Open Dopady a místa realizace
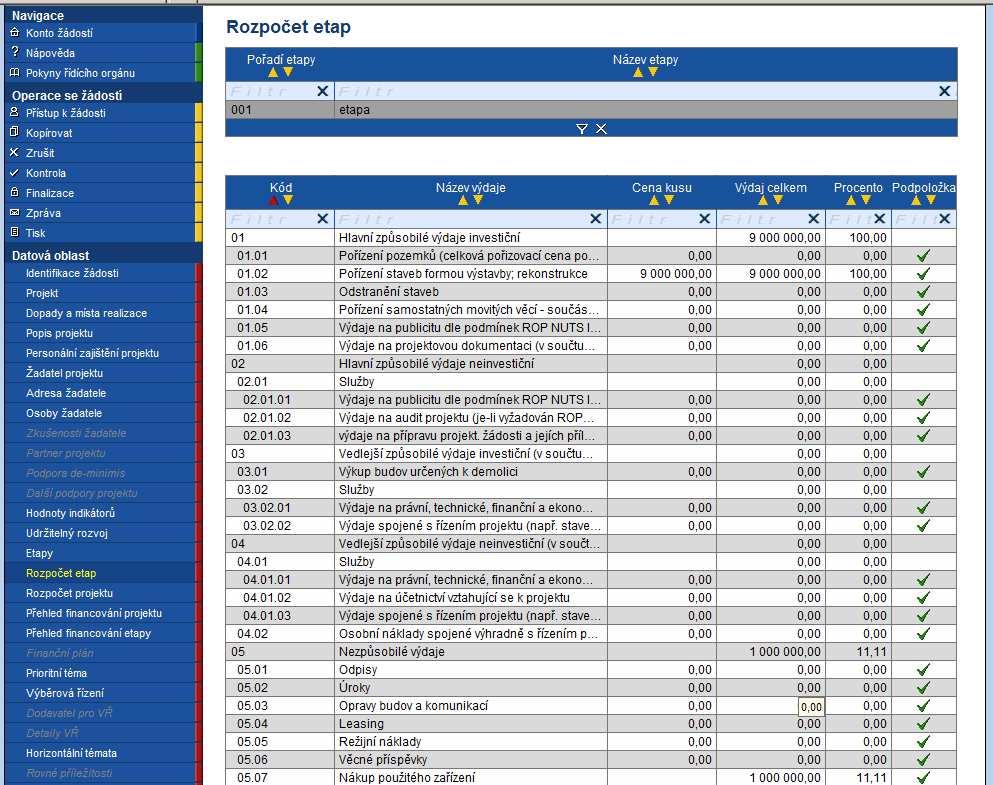The image size is (993, 785). pyautogui.click(x=86, y=313)
